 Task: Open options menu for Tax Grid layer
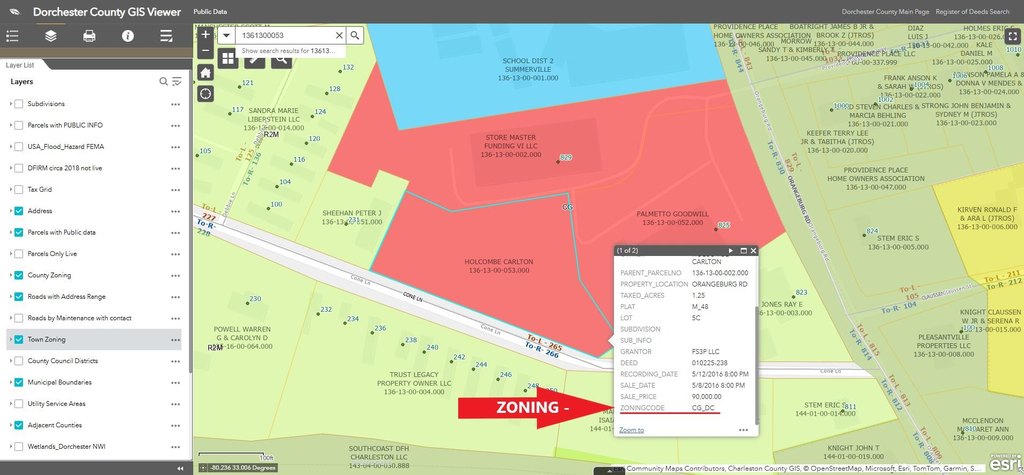tap(175, 189)
